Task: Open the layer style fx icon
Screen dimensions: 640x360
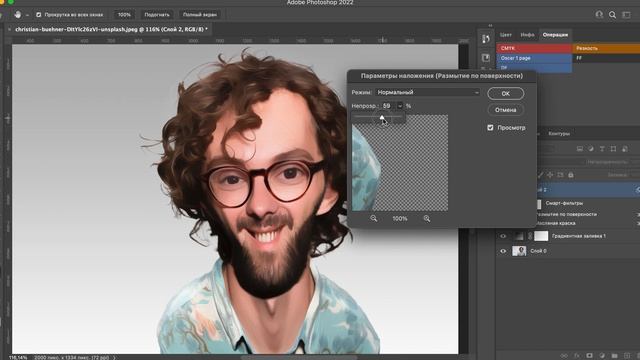Action: (577, 356)
